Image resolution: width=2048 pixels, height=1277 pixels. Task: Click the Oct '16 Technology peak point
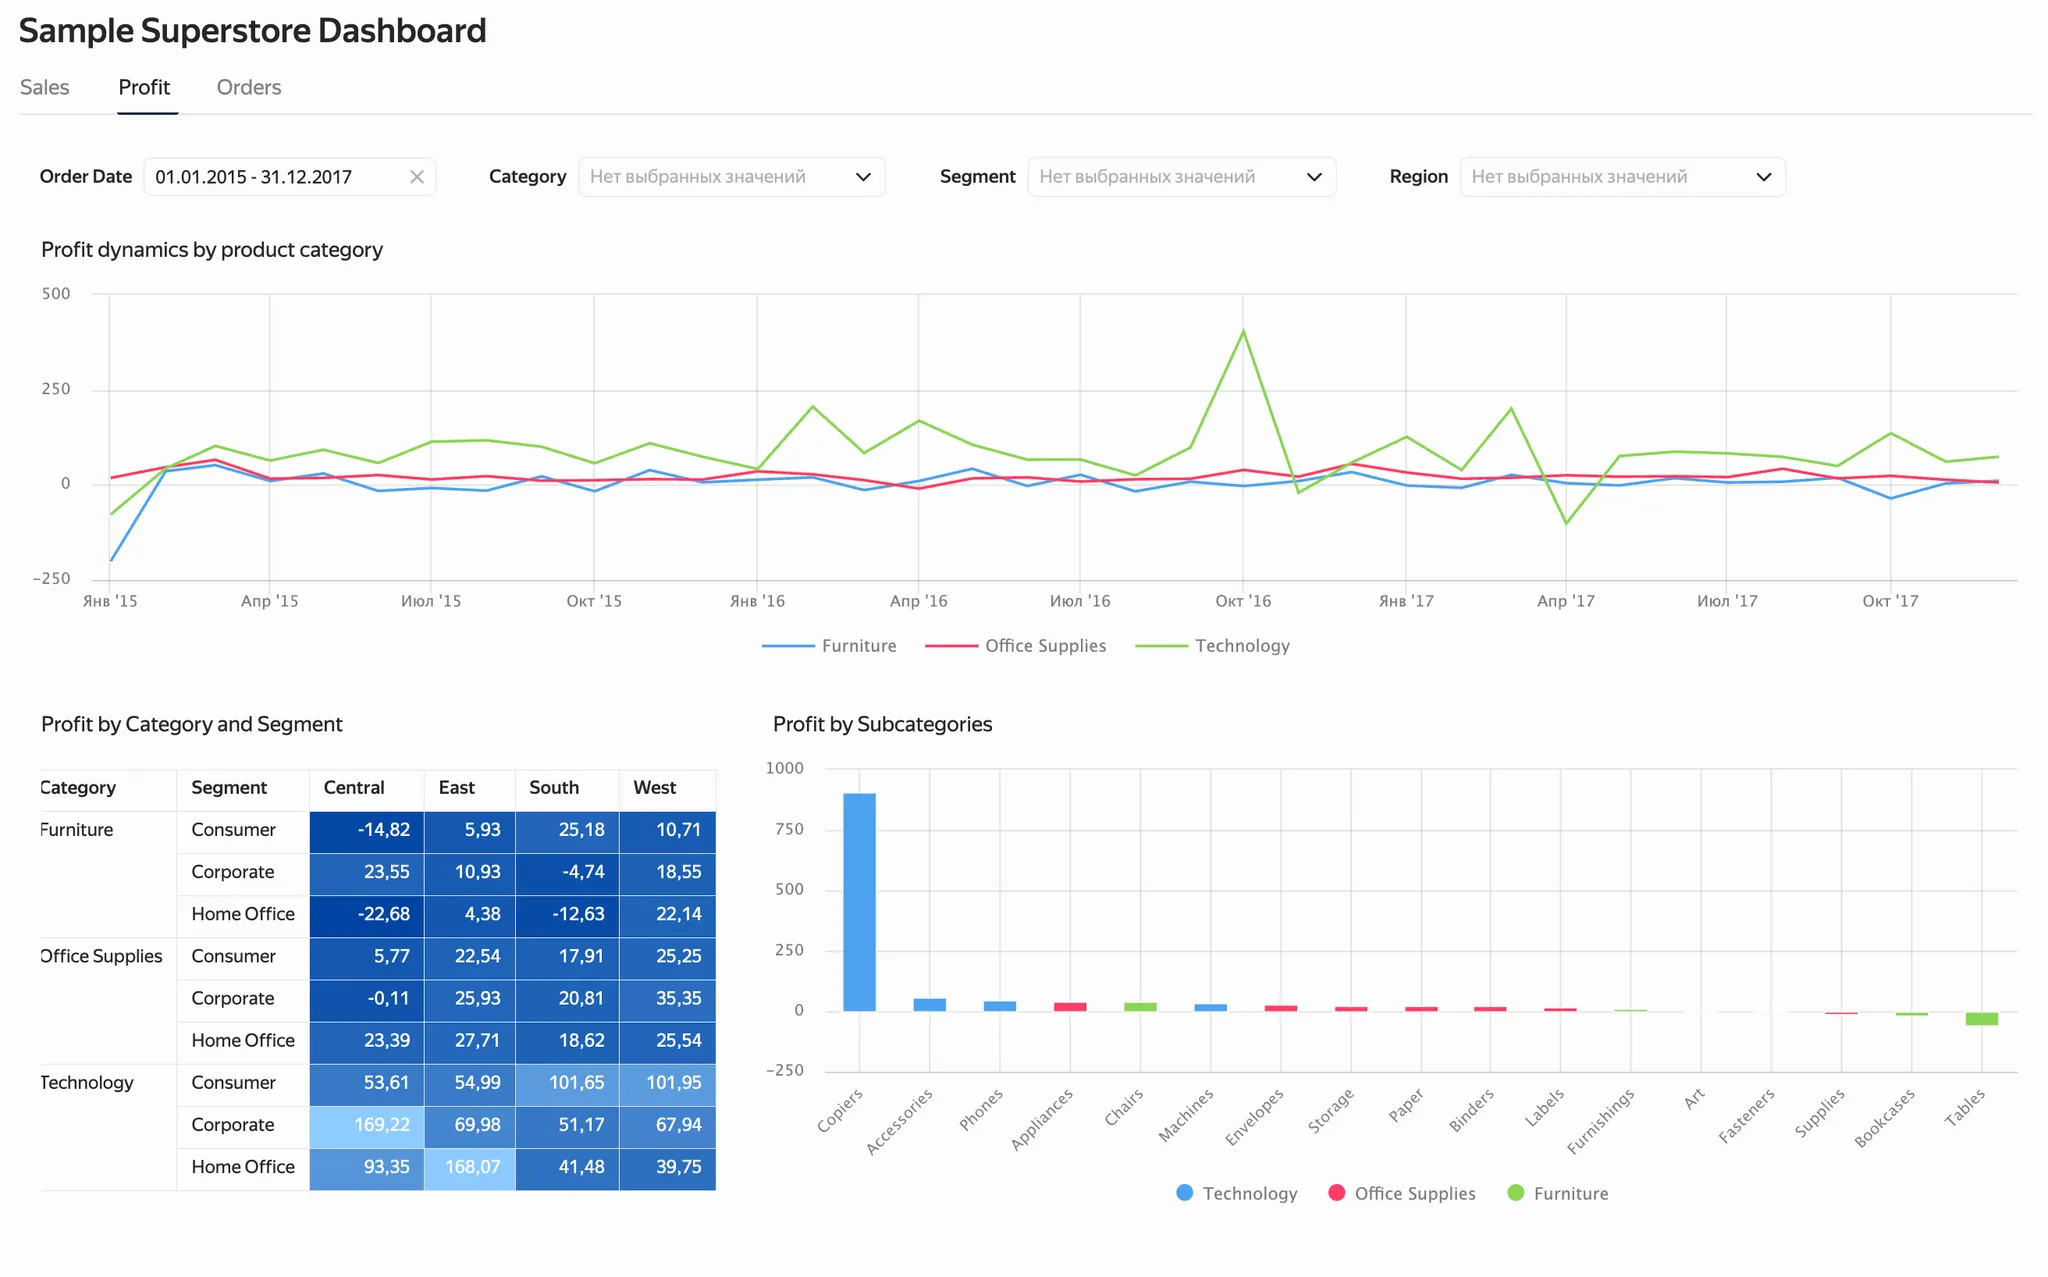[1243, 331]
